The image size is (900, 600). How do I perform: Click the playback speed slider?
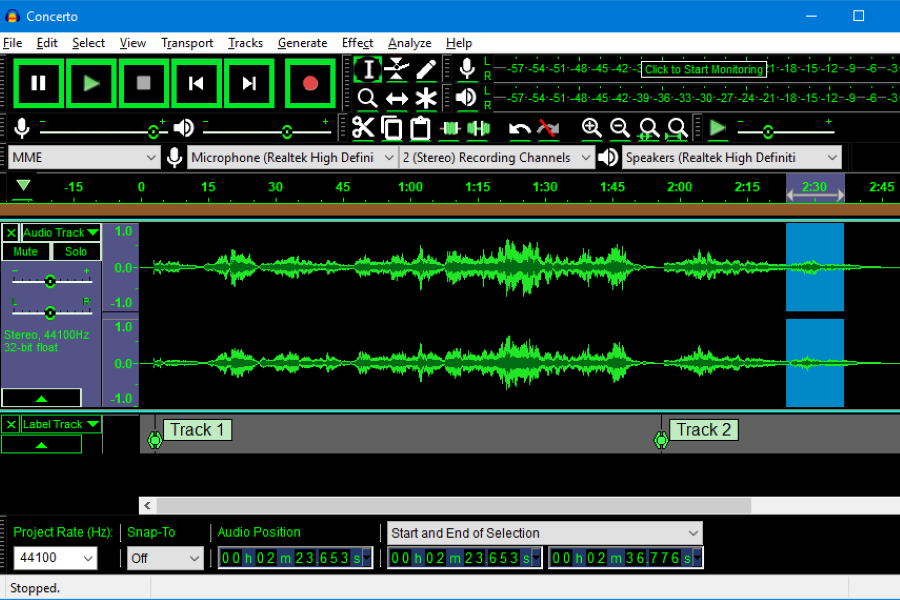pyautogui.click(x=785, y=132)
